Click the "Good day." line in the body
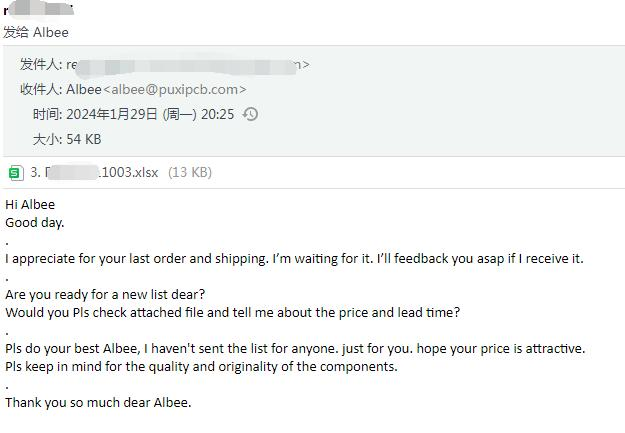 35,222
